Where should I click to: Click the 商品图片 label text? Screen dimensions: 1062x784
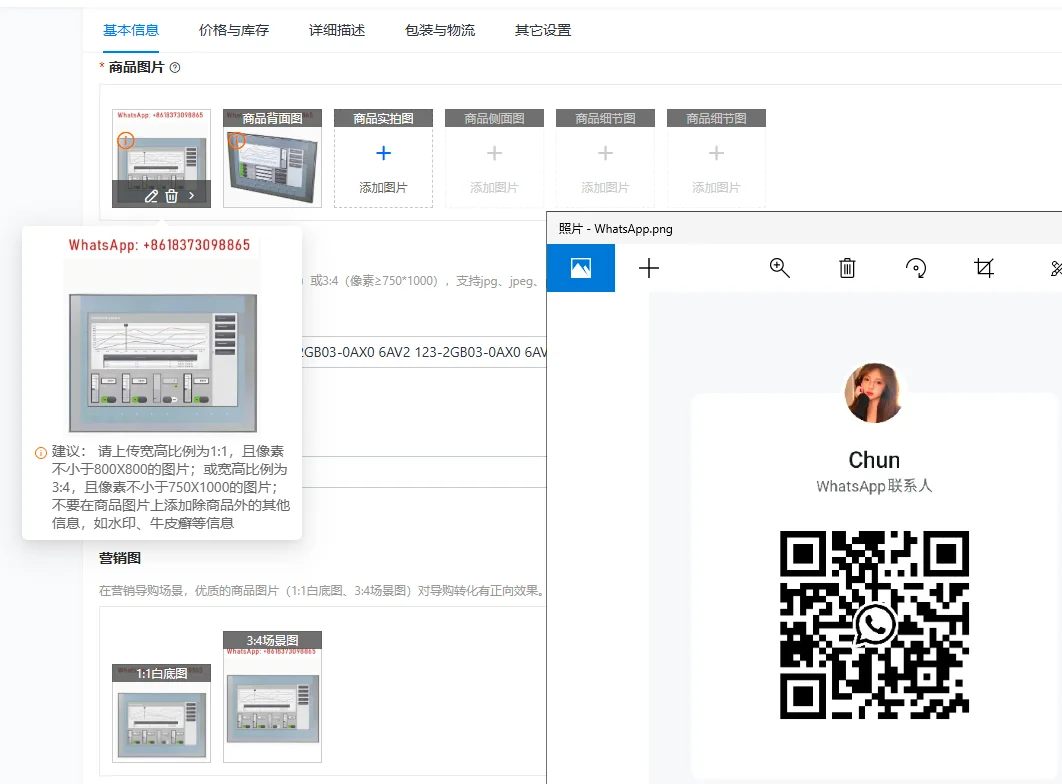click(x=136, y=68)
